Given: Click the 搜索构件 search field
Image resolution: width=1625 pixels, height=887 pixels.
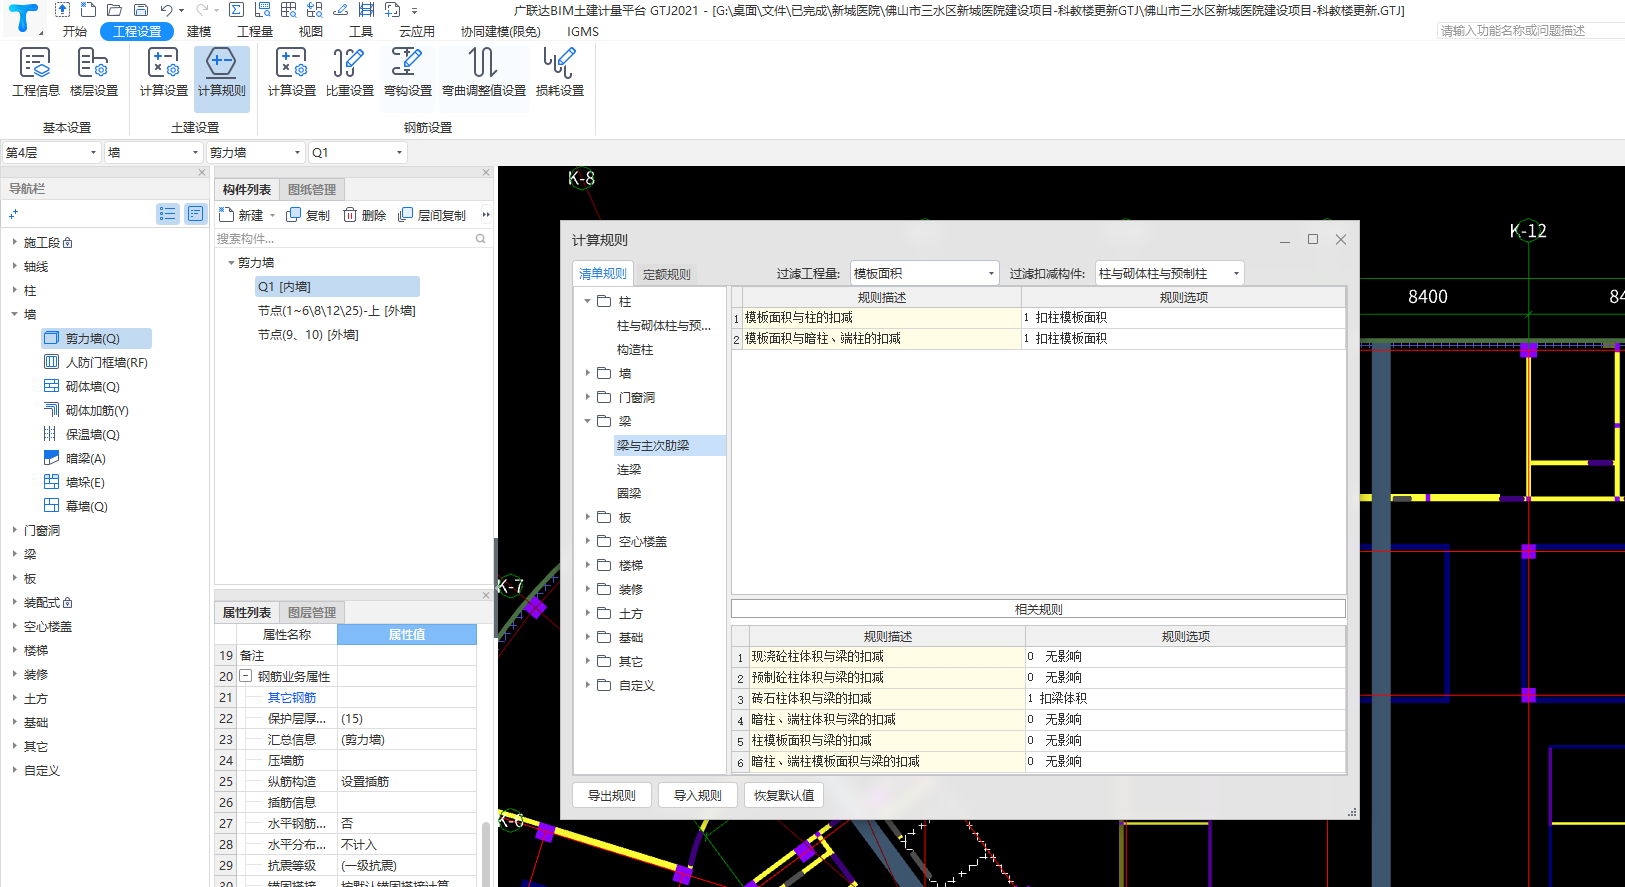Looking at the screenshot, I should (344, 239).
